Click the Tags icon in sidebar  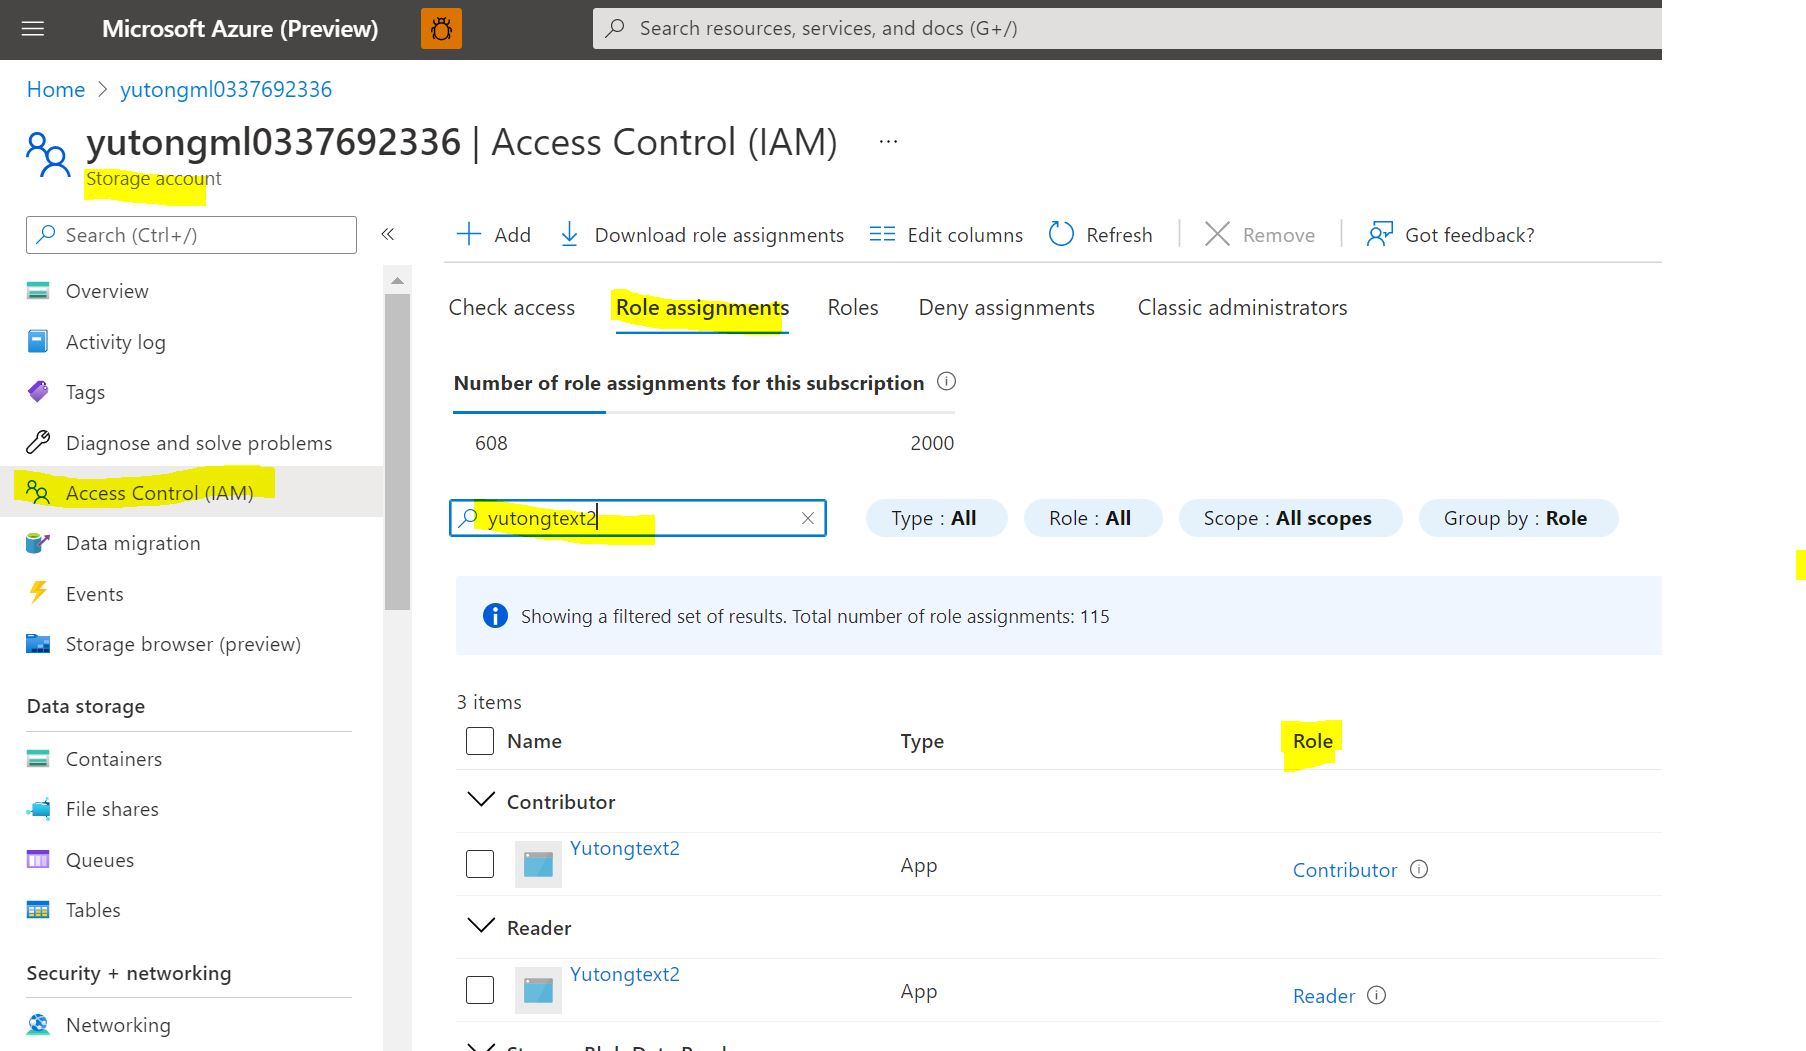[38, 391]
